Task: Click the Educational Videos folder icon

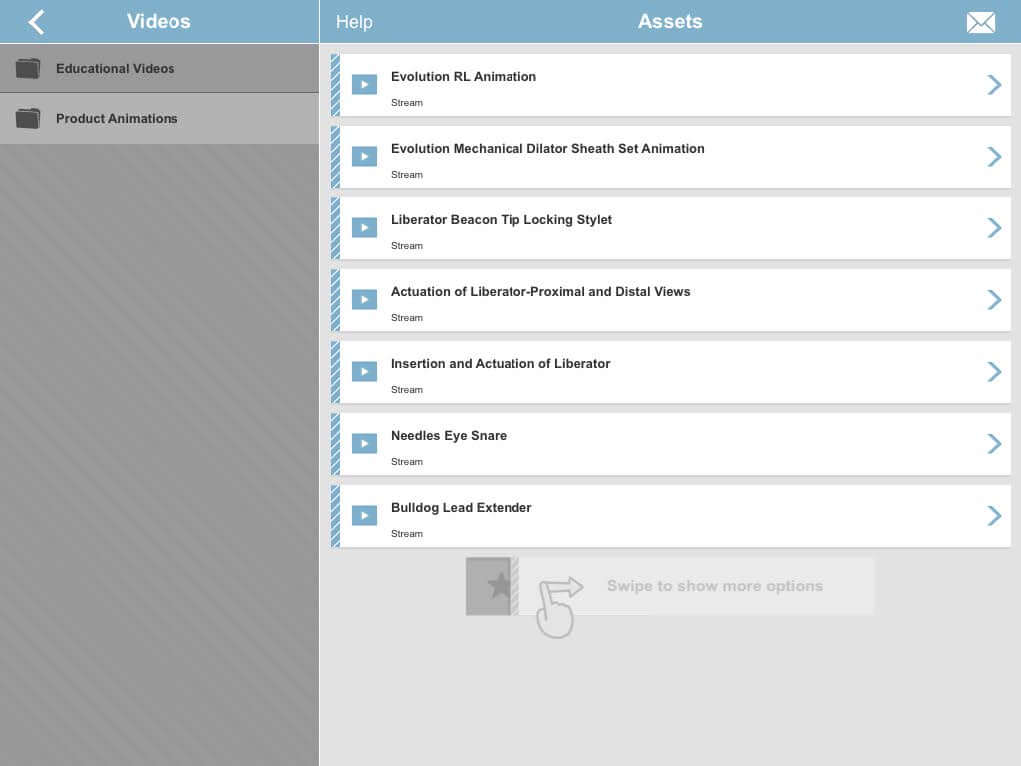Action: click(28, 69)
